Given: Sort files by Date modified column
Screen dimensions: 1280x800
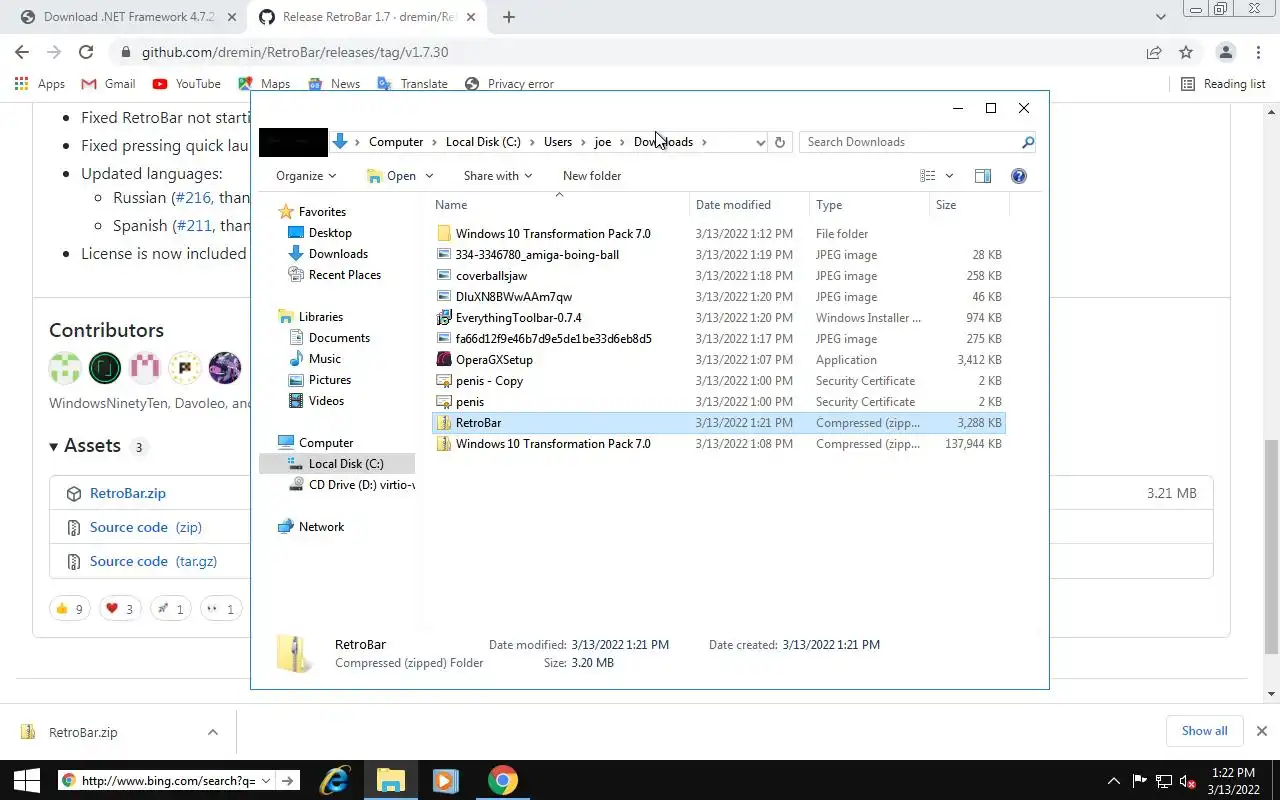Looking at the screenshot, I should point(750,205).
